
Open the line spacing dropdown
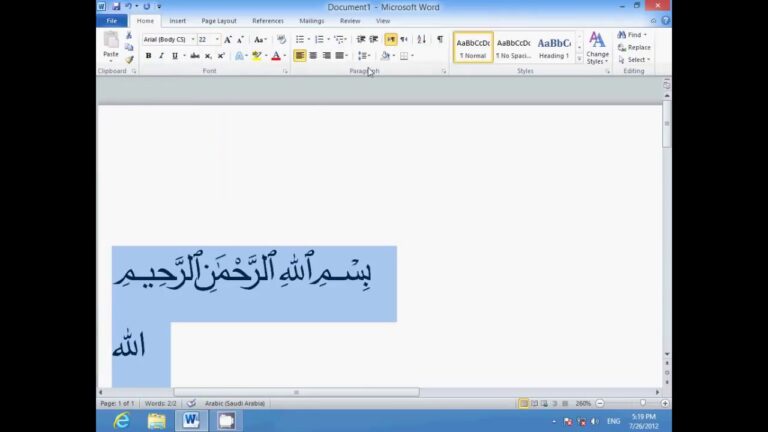tap(364, 56)
